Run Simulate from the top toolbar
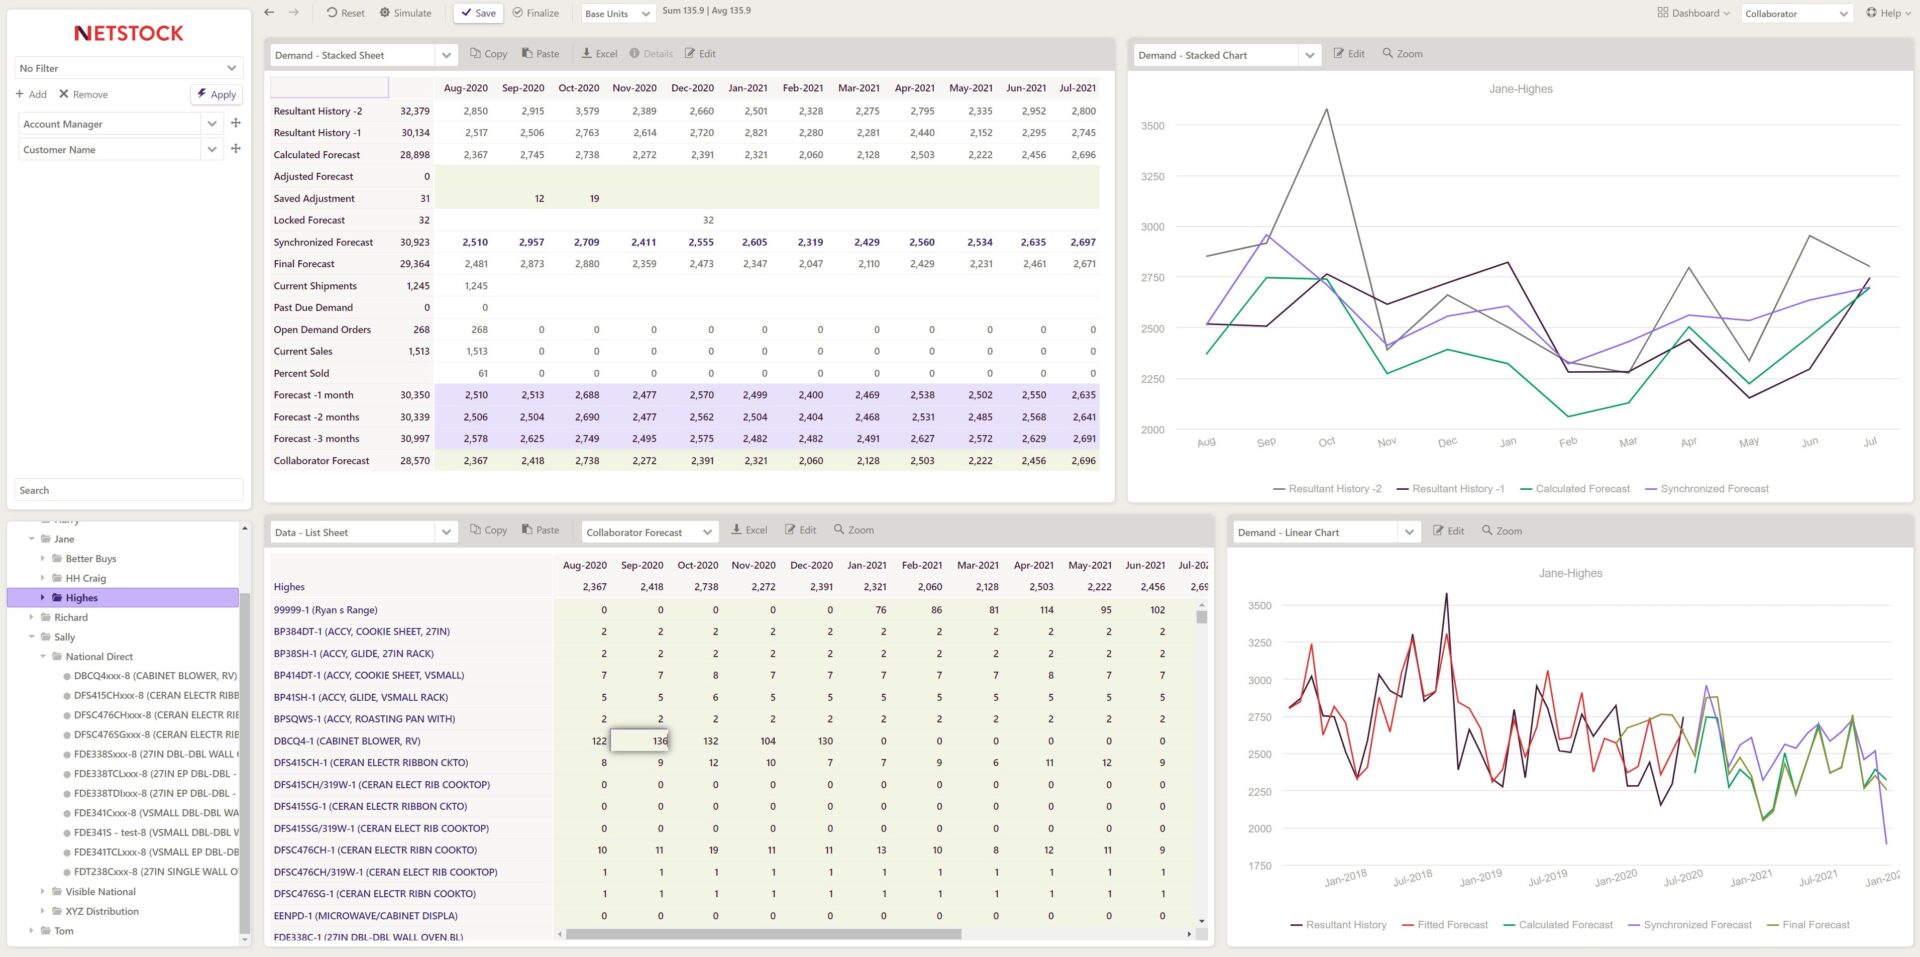This screenshot has width=1920, height=957. pyautogui.click(x=405, y=13)
